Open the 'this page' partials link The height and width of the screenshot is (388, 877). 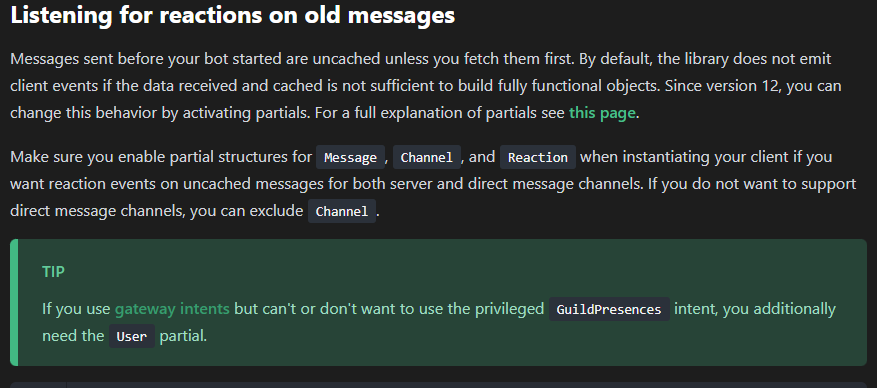602,113
